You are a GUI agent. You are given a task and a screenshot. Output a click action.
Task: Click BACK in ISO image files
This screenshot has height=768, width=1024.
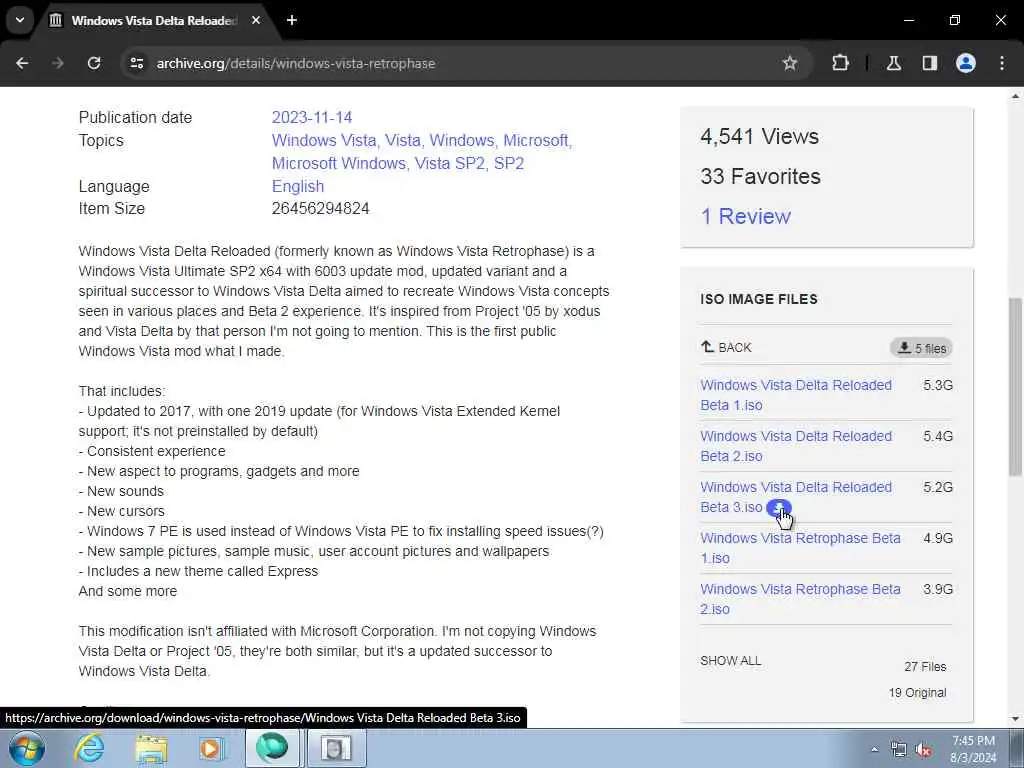(726, 347)
